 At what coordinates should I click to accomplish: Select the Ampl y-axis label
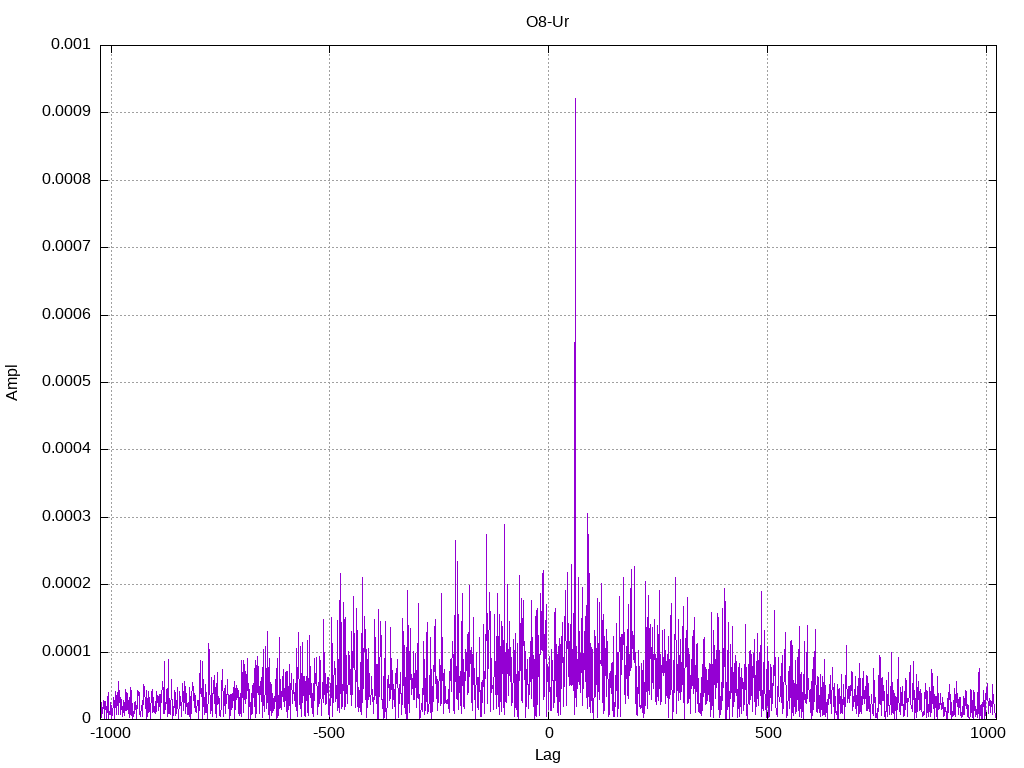coord(13,382)
